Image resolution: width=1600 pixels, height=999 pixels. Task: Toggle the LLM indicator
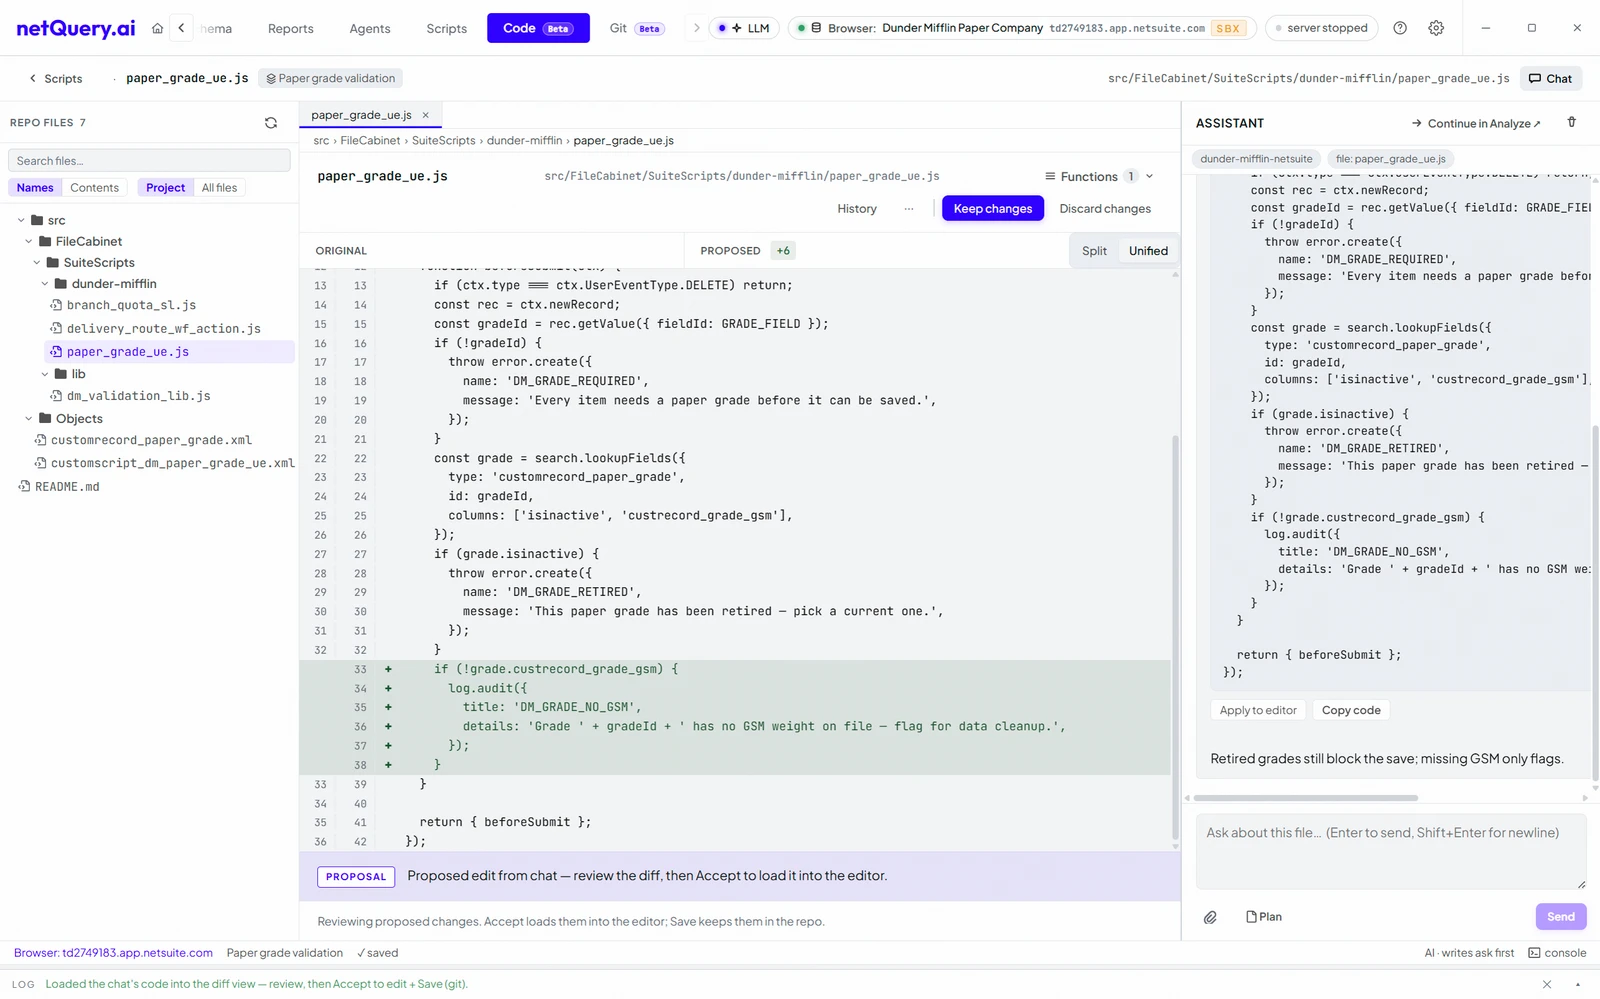point(744,28)
